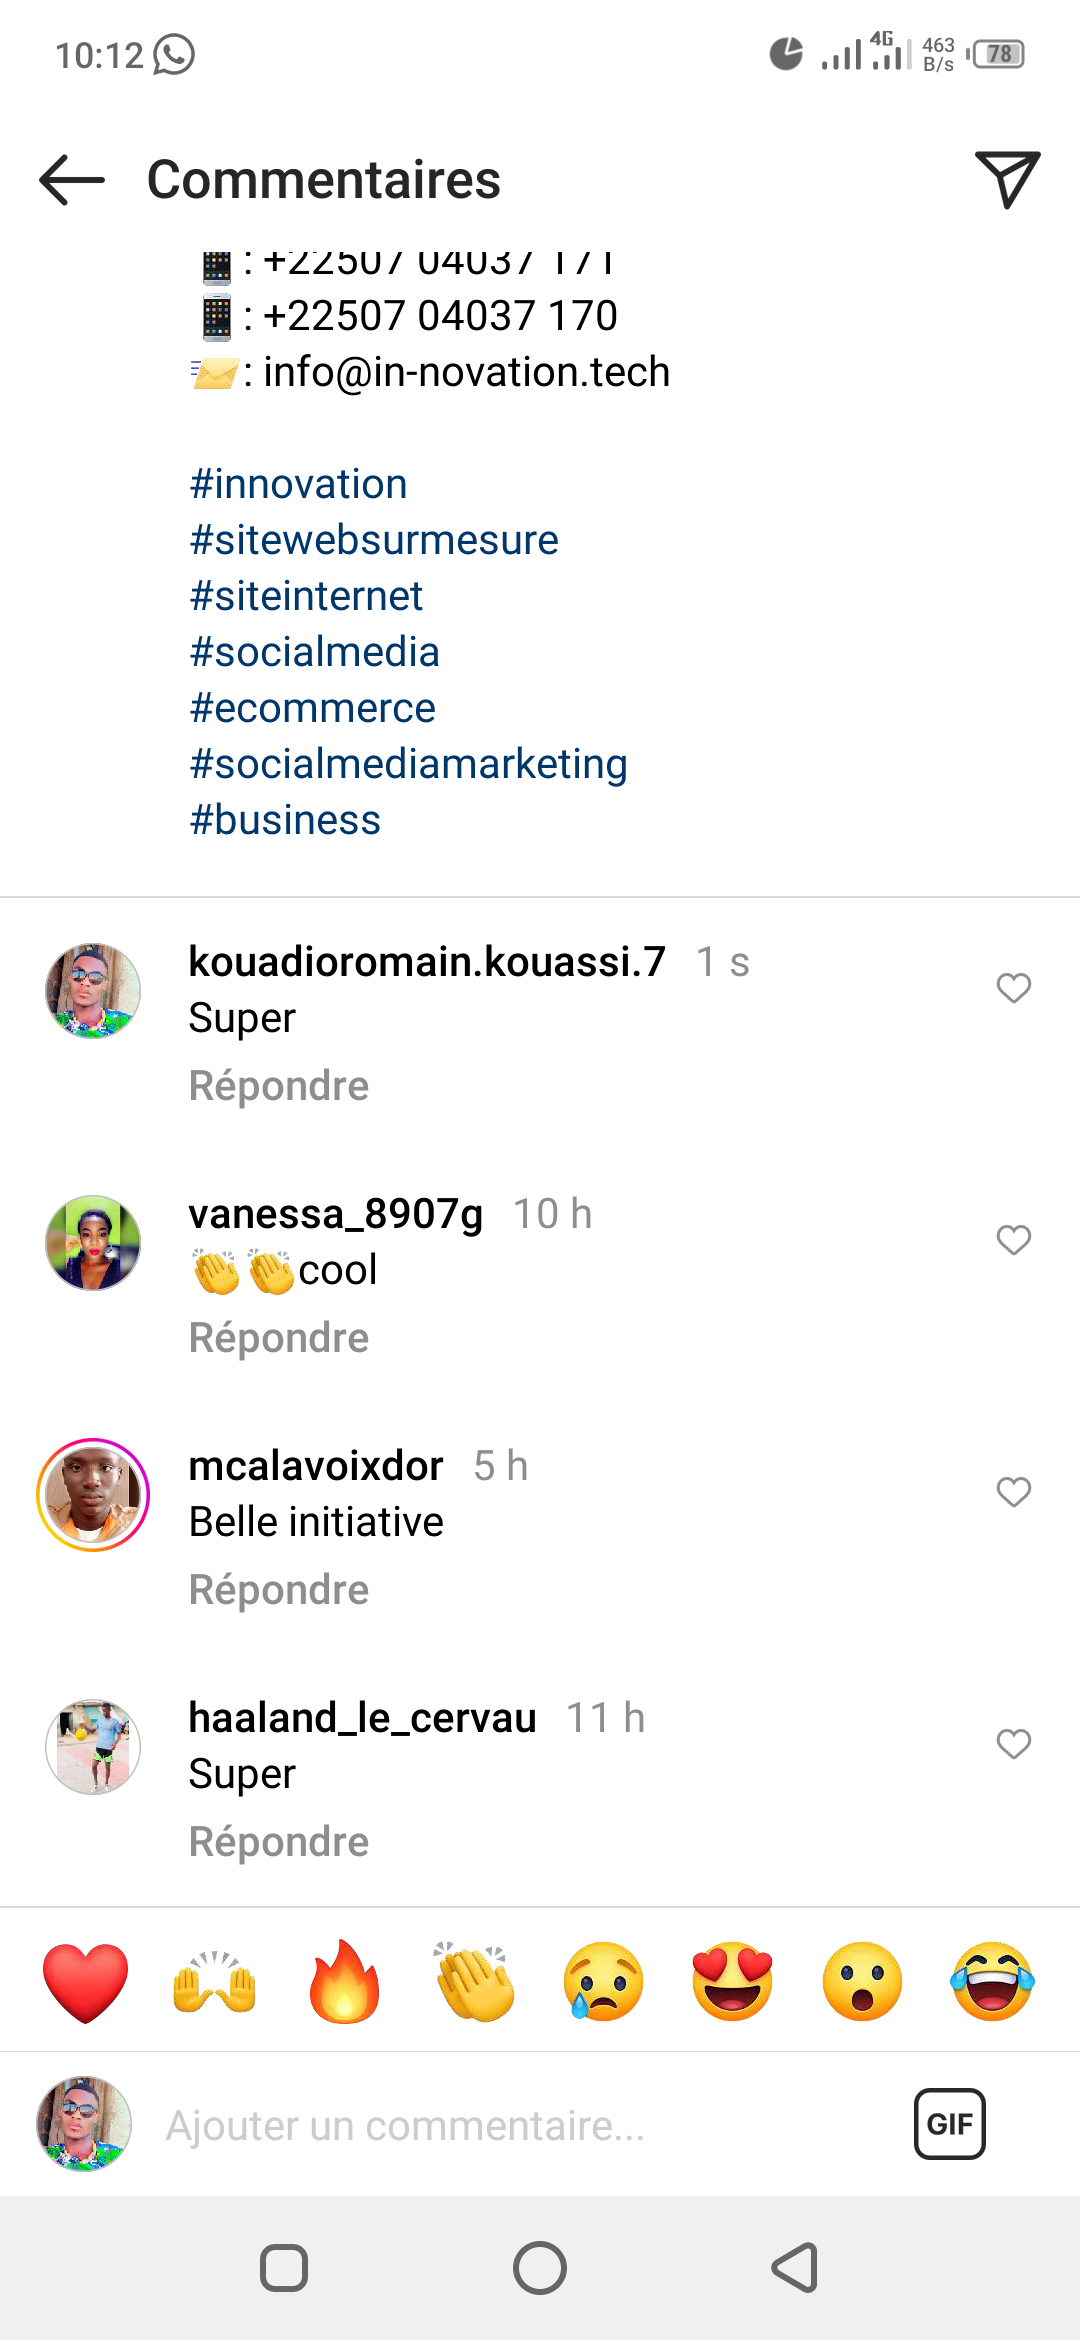
Task: Like vanessa_8907g's cool comment
Action: point(1013,1240)
